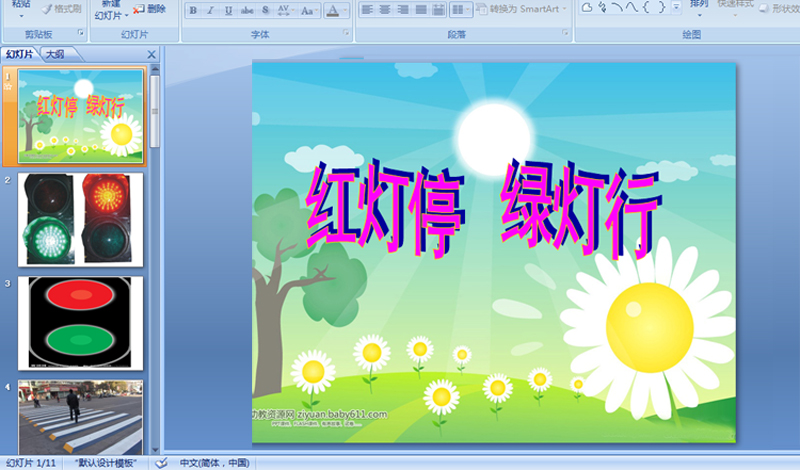Switch to the 大纲 outline tab
Screen dimensions: 800x470
(55, 54)
